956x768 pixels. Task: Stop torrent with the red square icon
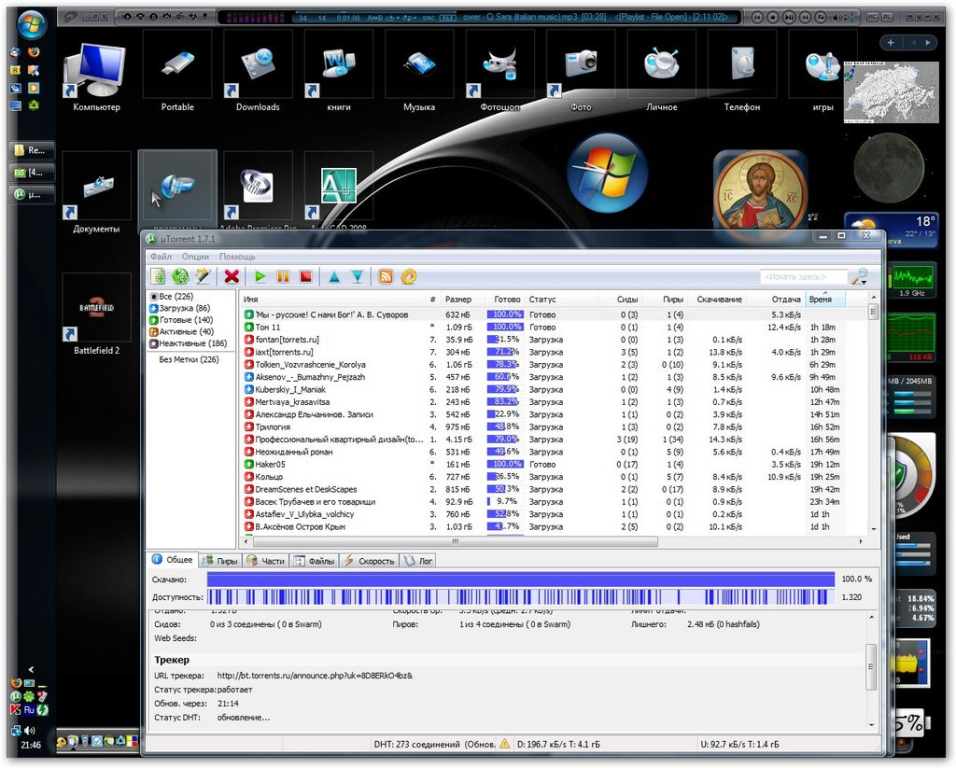306,276
